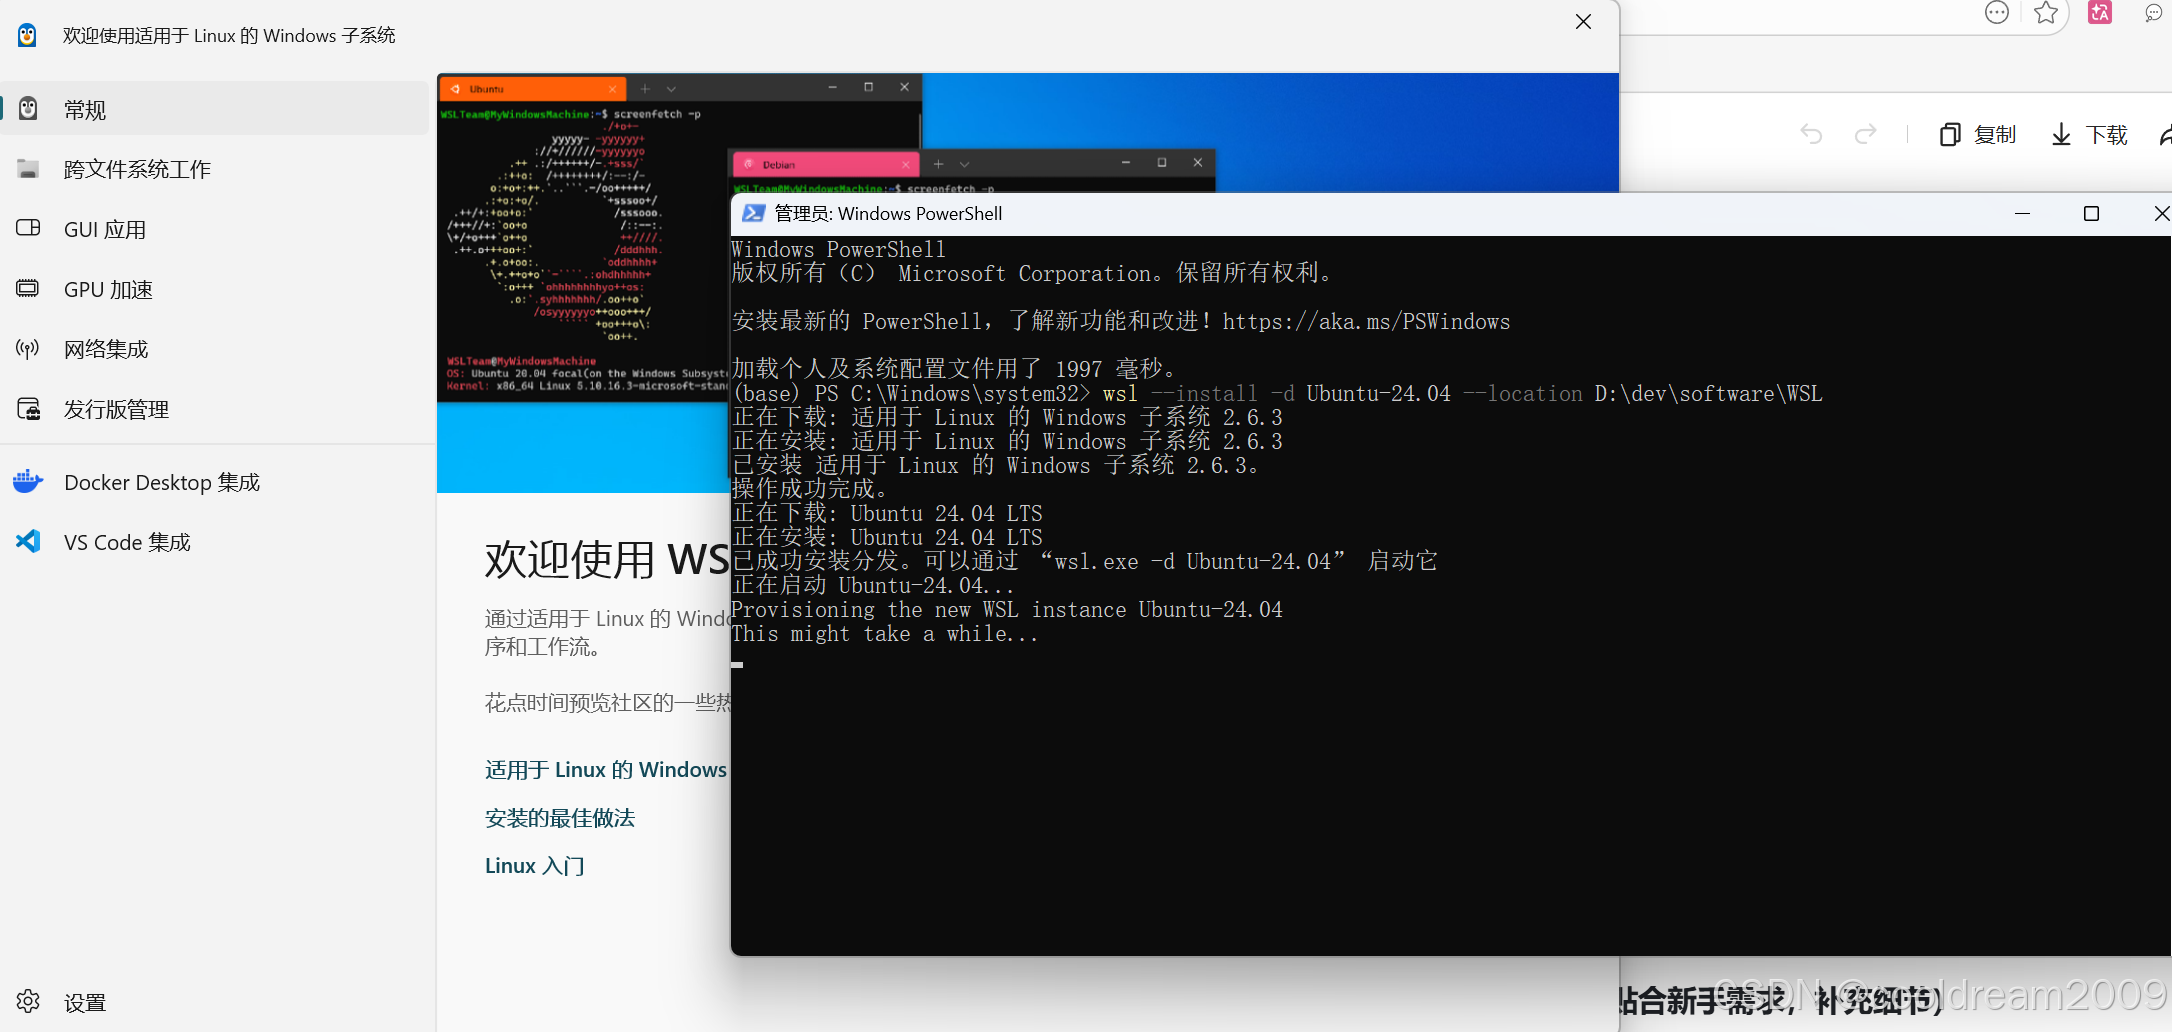Click the package icon beside 发行版管理
The height and width of the screenshot is (1032, 2172).
pos(28,408)
